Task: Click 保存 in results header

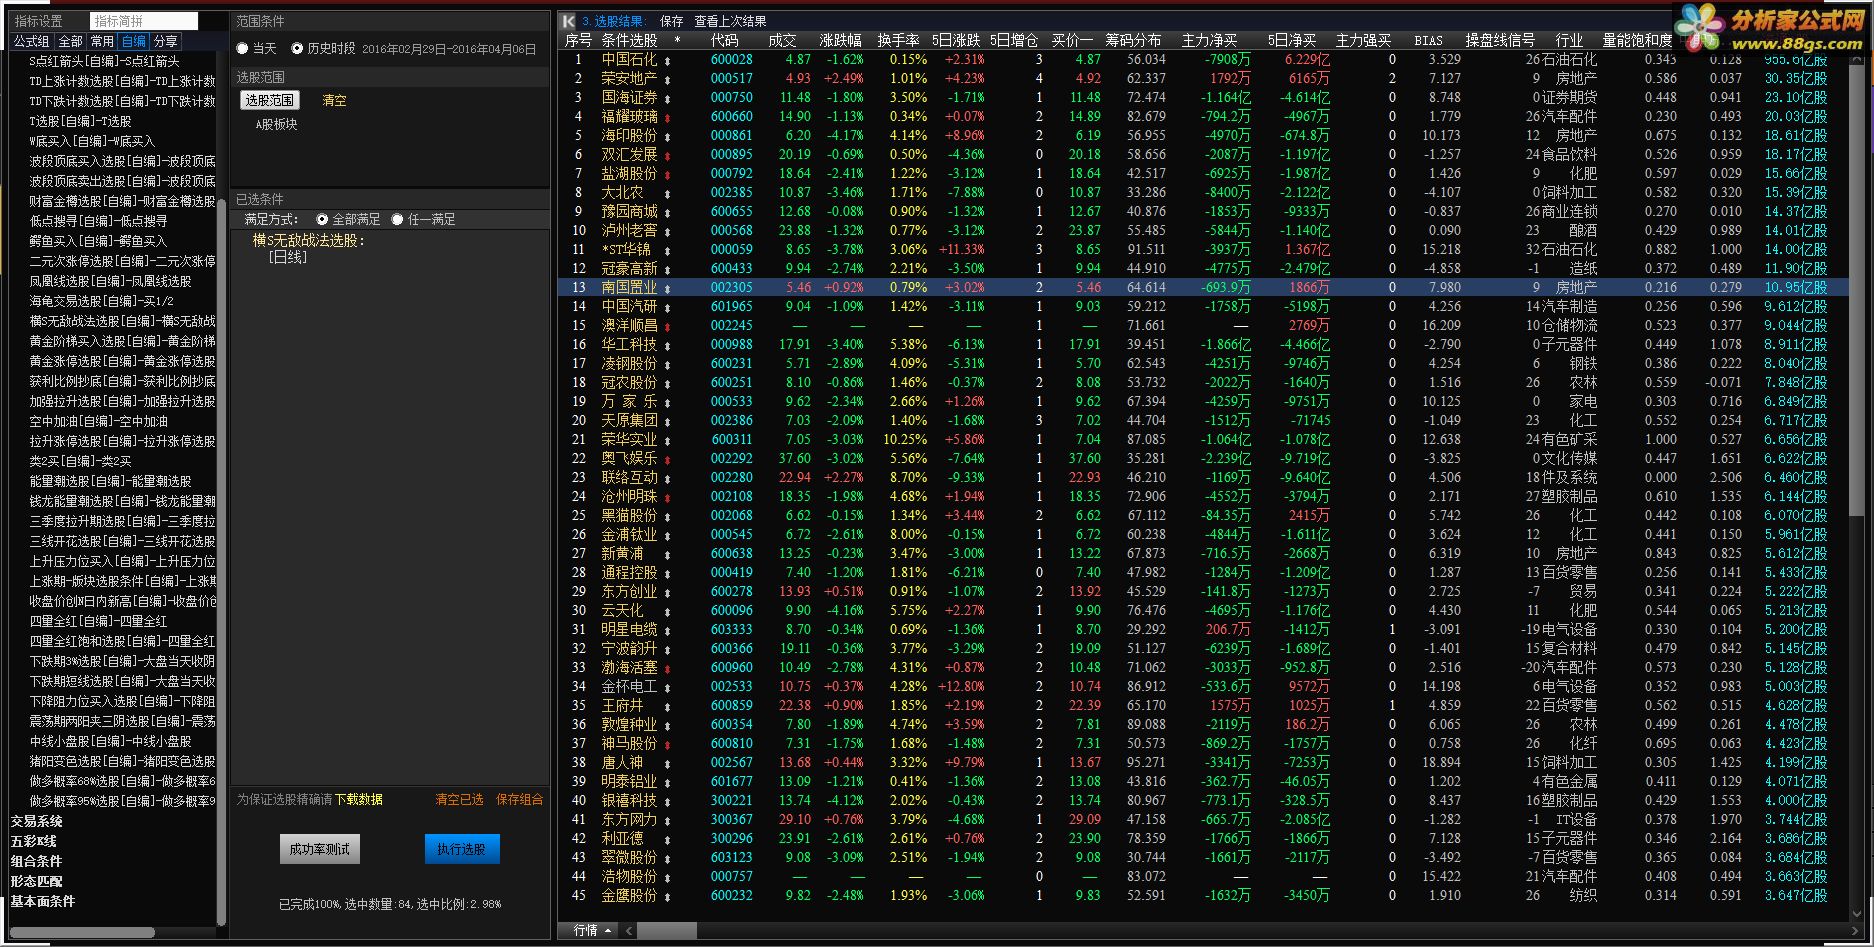Action: pyautogui.click(x=672, y=21)
